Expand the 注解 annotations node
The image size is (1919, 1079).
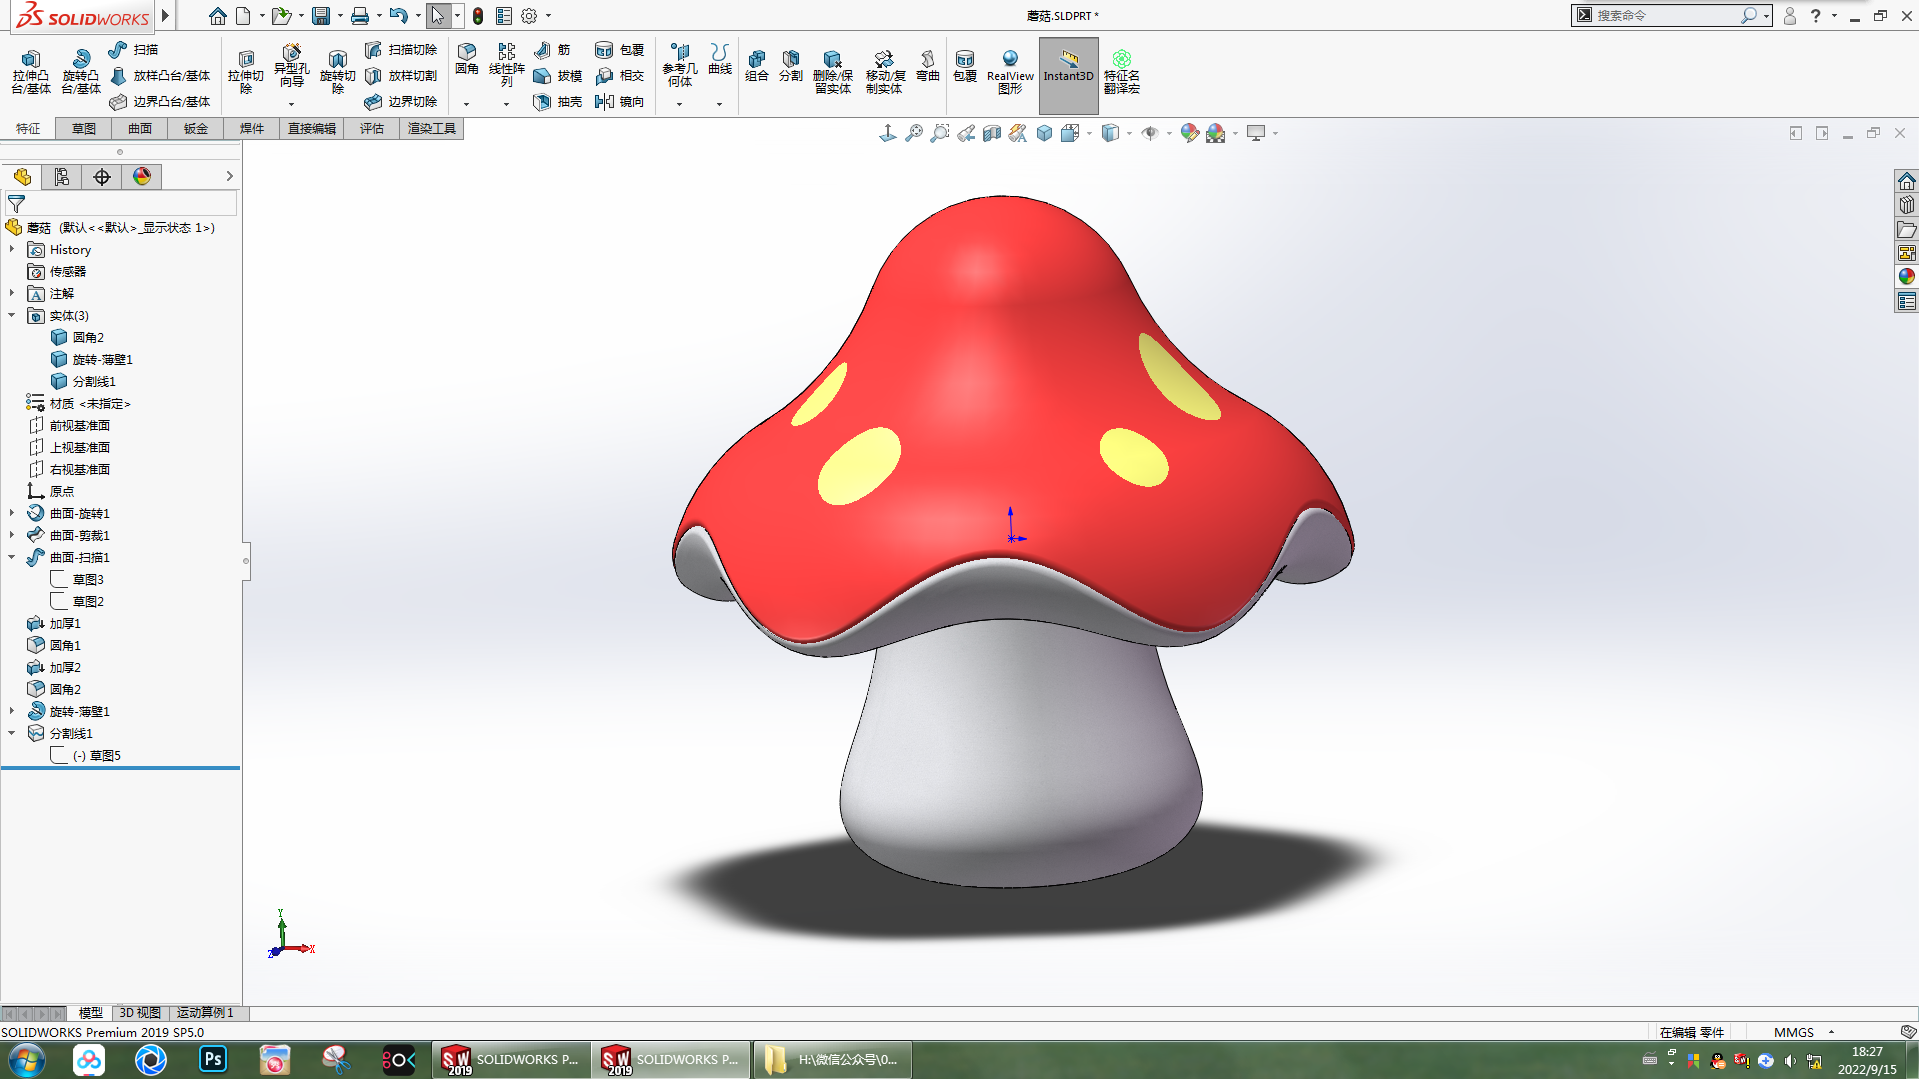tap(12, 293)
